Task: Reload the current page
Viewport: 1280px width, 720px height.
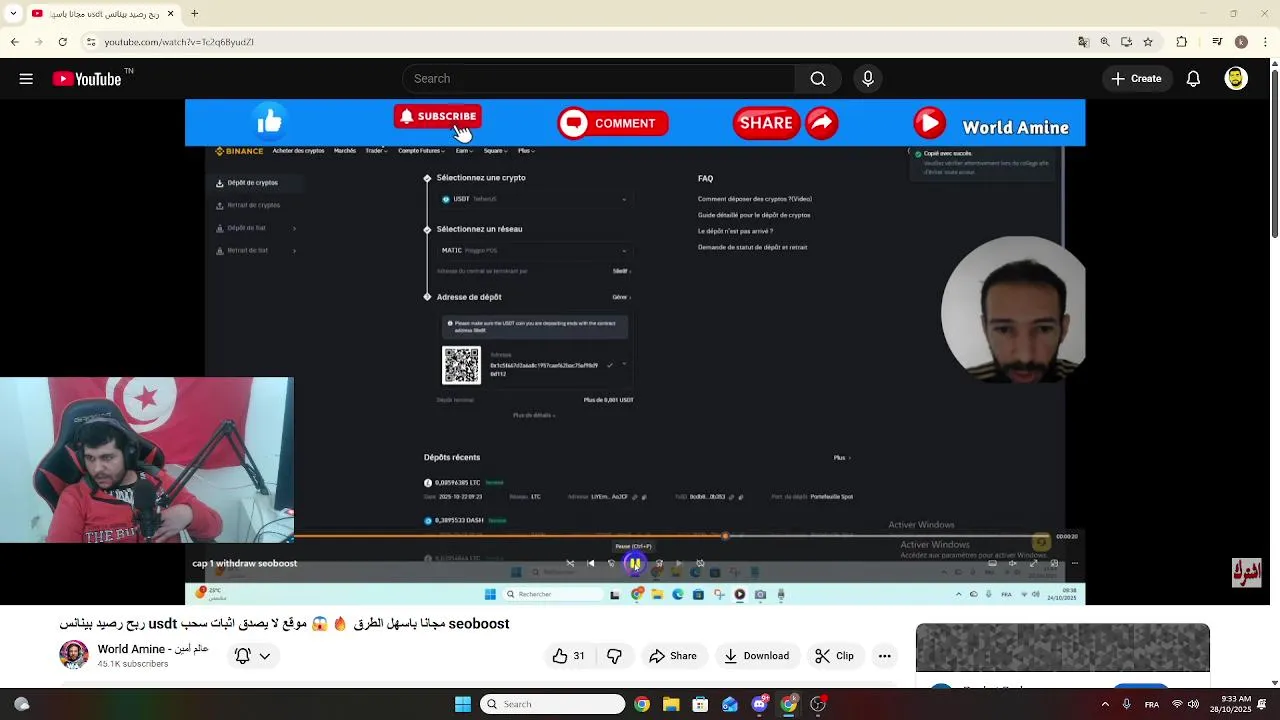Action: click(62, 42)
